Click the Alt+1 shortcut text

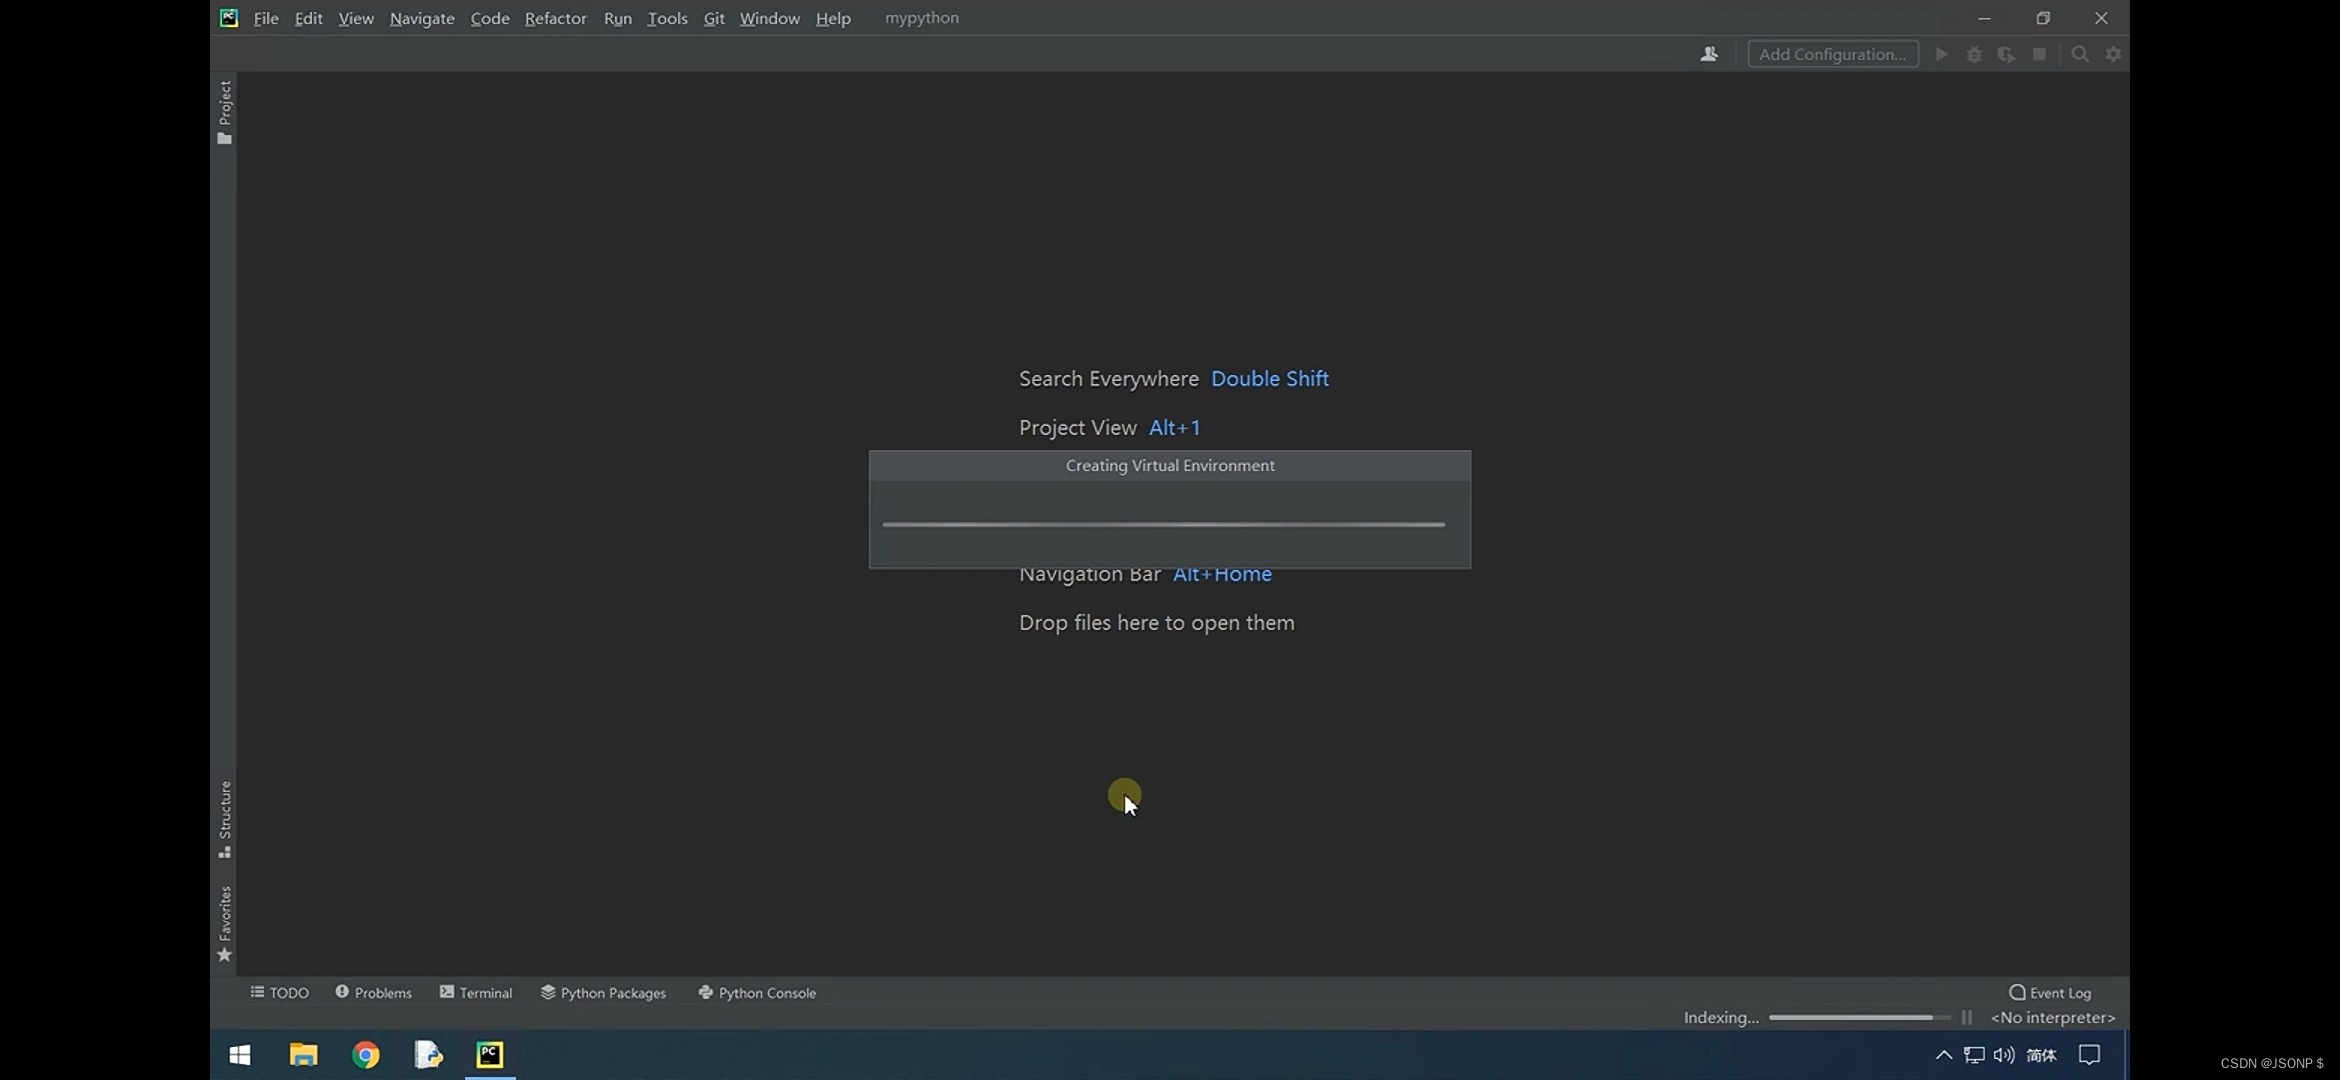click(1174, 428)
